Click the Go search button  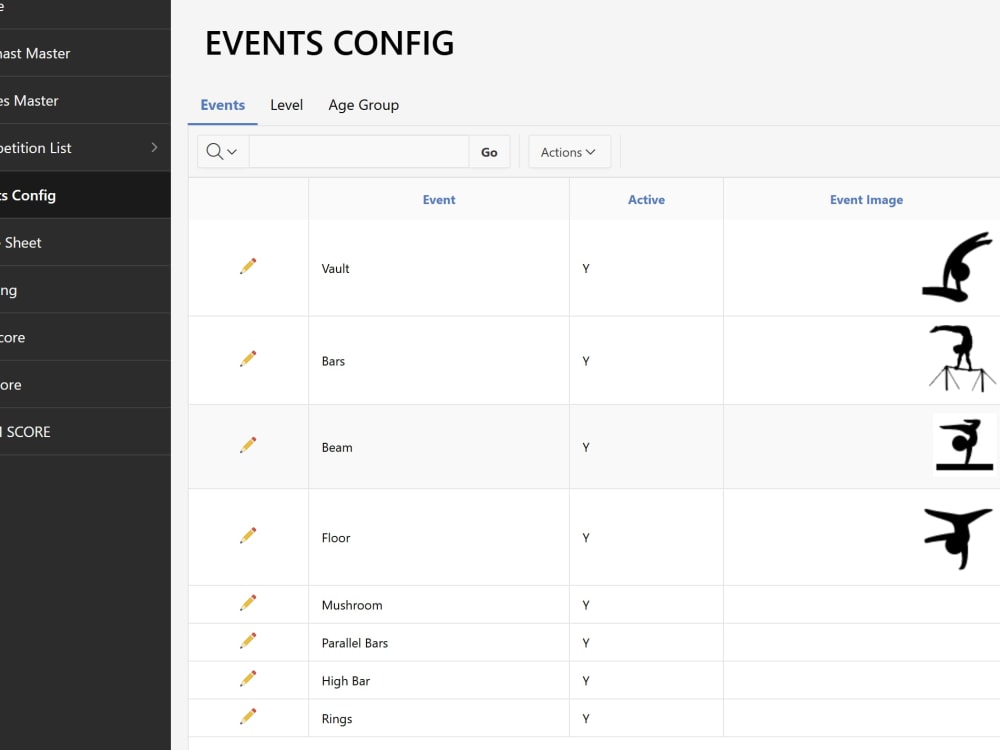pyautogui.click(x=489, y=152)
